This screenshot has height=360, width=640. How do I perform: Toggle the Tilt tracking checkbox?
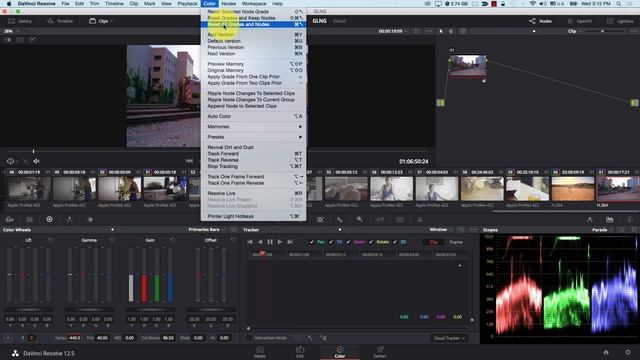pos(331,242)
